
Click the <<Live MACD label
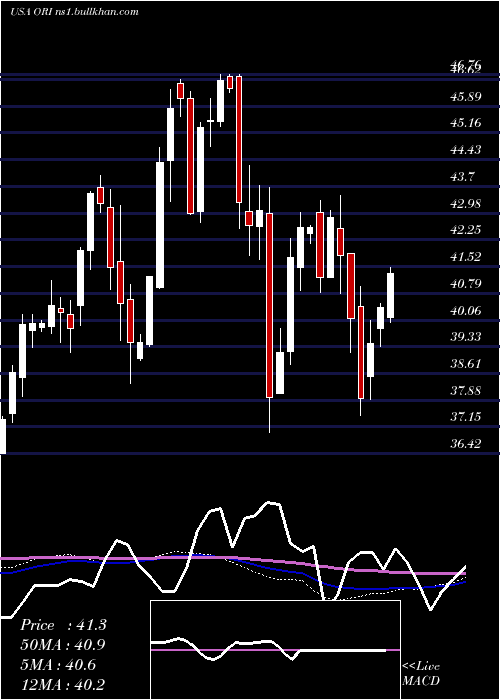tap(421, 673)
